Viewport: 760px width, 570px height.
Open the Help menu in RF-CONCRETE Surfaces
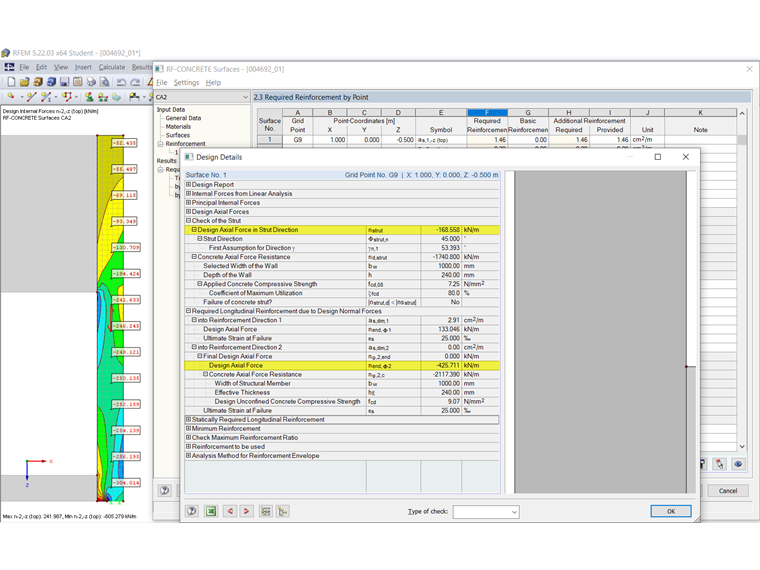[213, 83]
